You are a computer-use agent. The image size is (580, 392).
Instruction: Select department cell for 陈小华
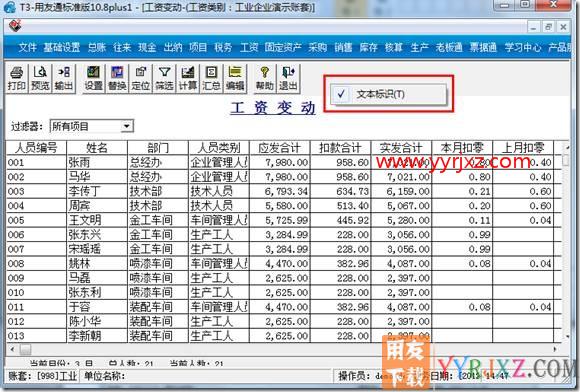point(158,321)
